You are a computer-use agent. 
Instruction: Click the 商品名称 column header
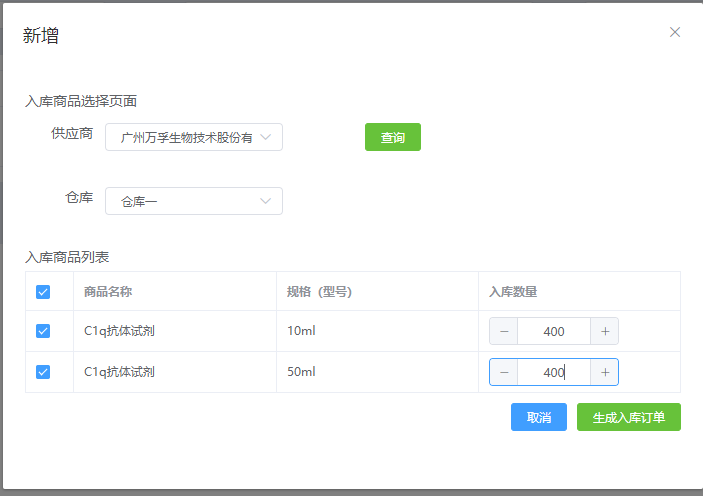coord(109,292)
